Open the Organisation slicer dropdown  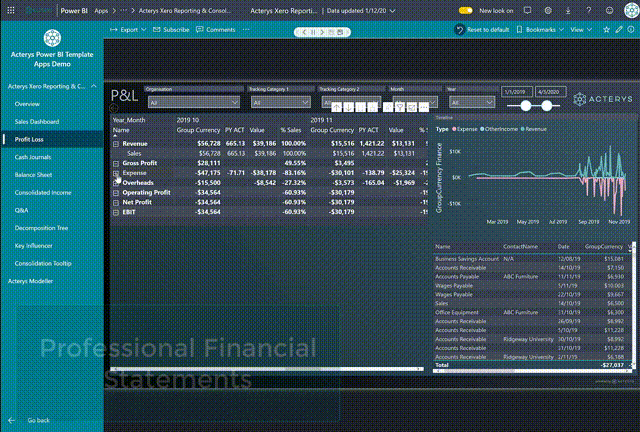194,102
